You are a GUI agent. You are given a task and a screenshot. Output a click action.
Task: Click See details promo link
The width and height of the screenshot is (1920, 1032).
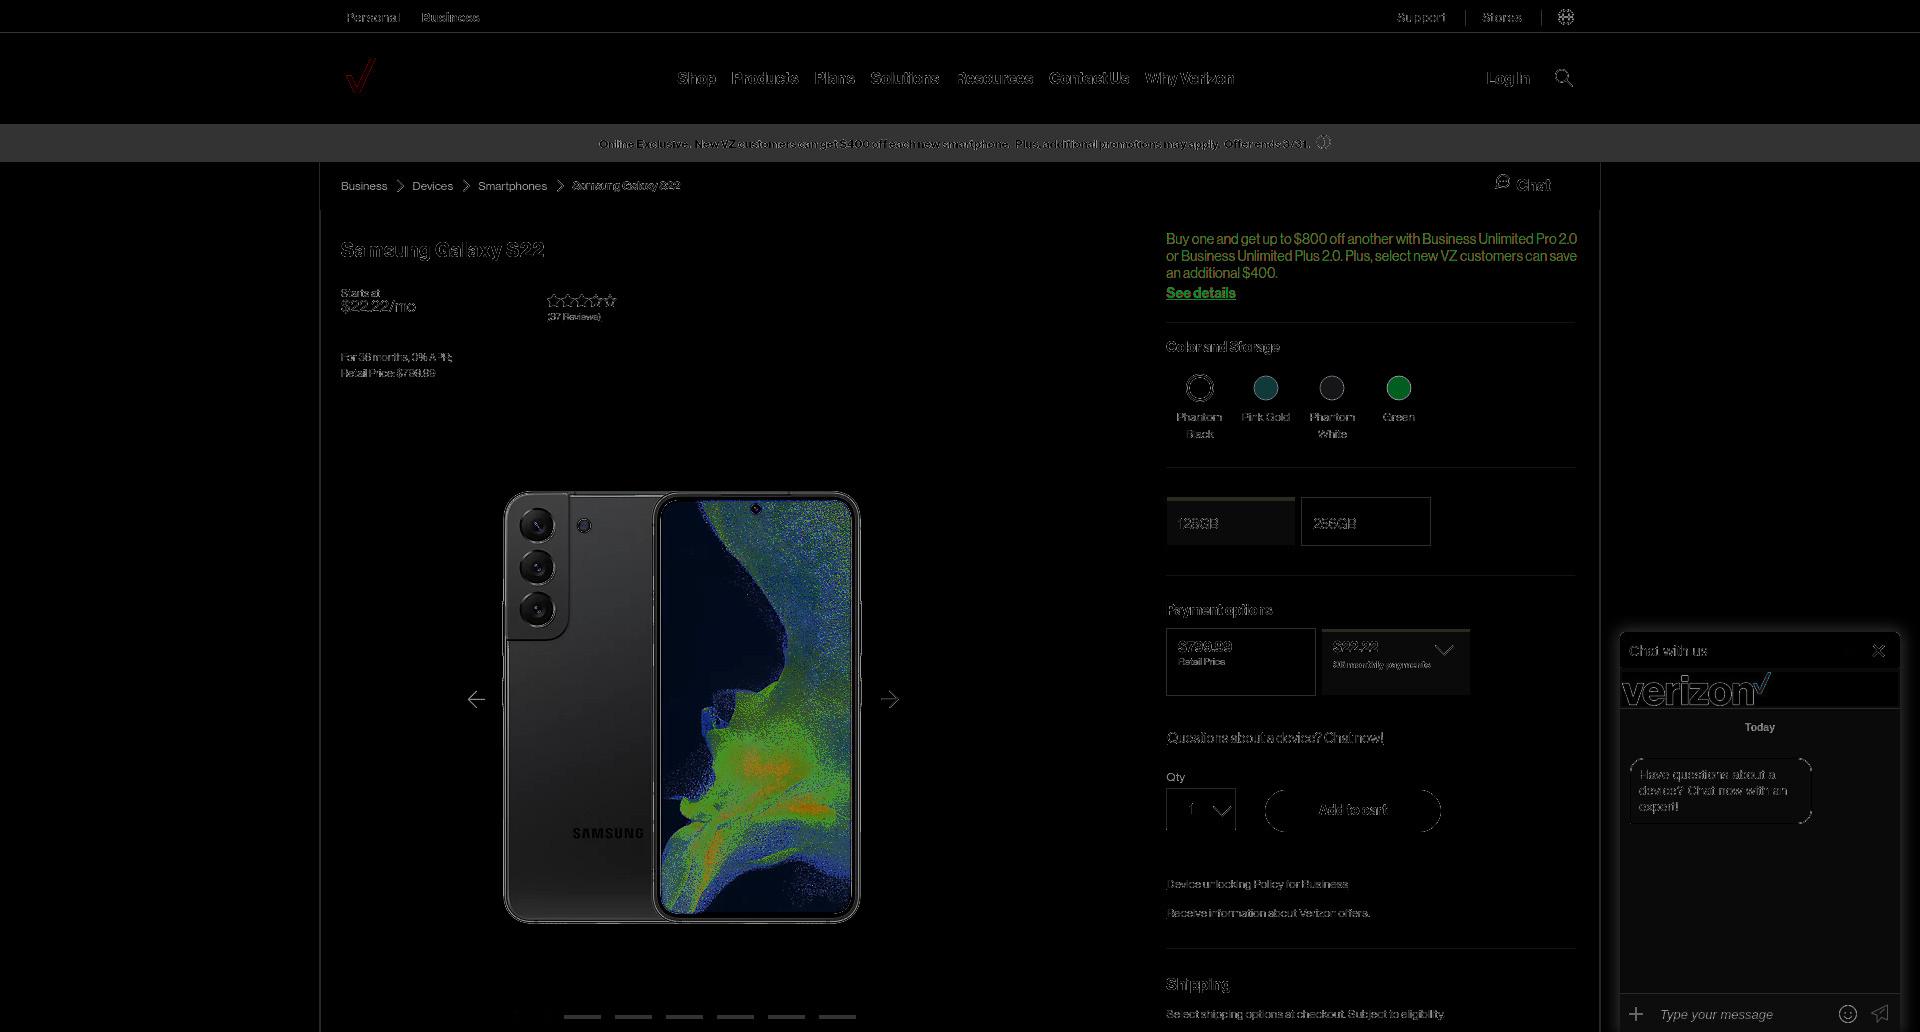tap(1200, 293)
